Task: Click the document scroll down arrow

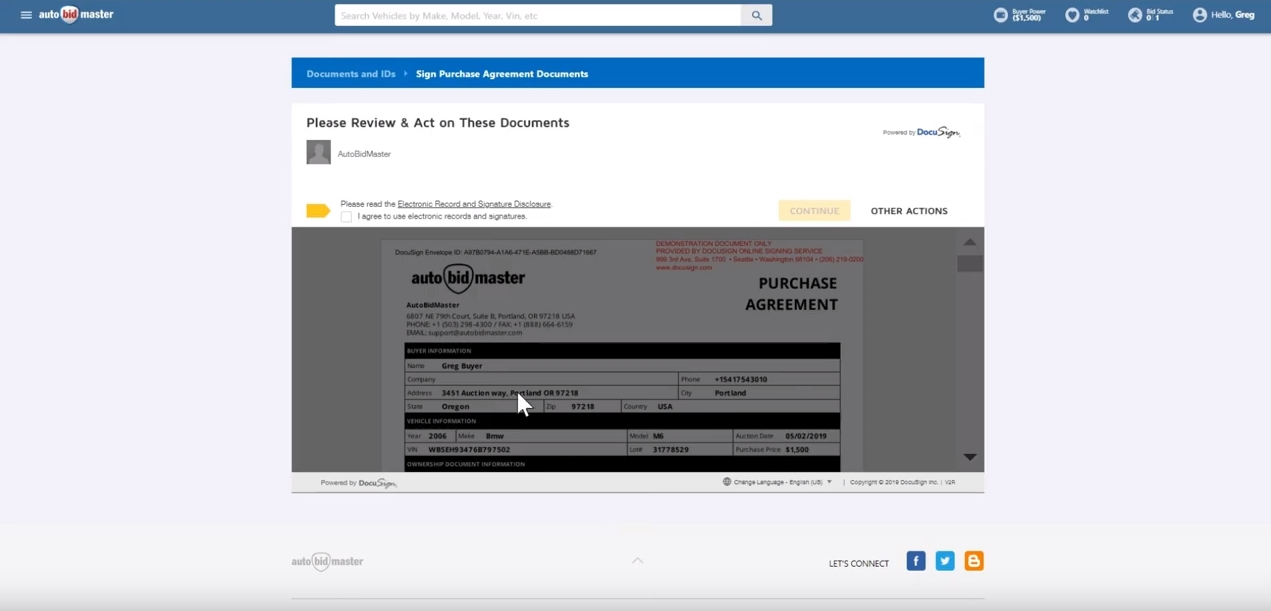Action: (969, 457)
